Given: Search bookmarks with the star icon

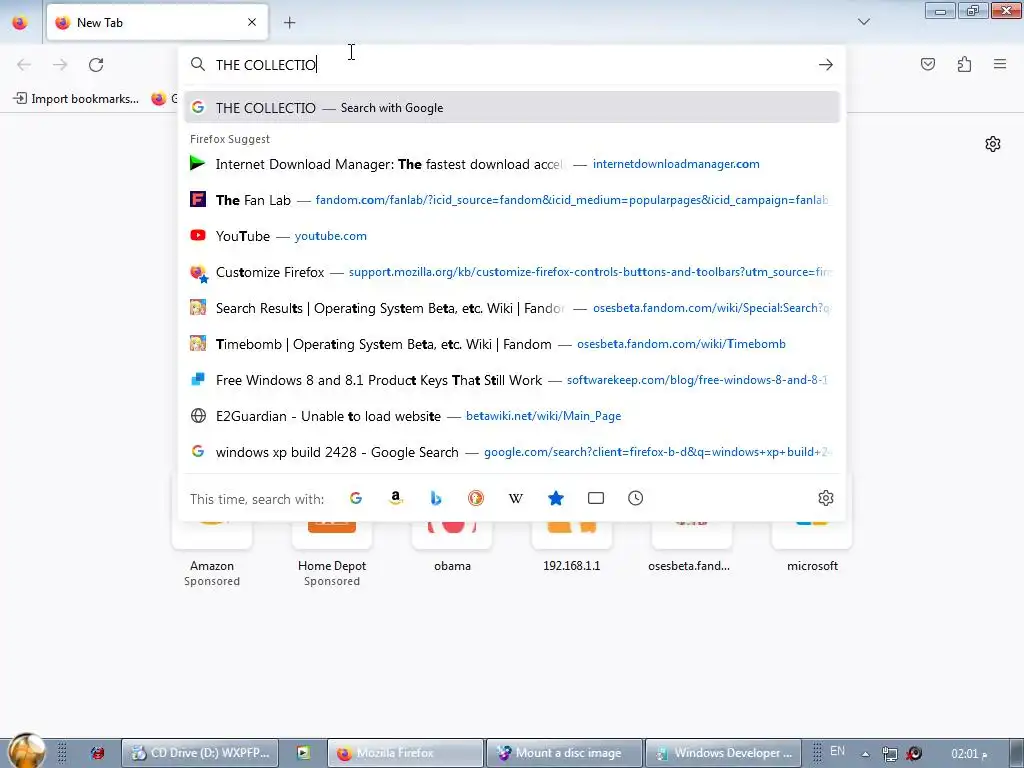Looking at the screenshot, I should (556, 498).
